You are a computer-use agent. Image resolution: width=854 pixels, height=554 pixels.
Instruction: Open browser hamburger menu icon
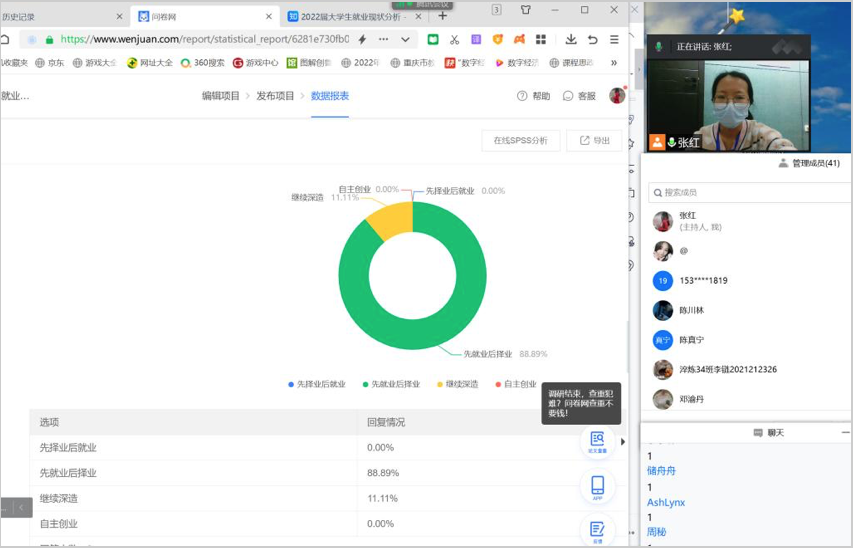(614, 40)
